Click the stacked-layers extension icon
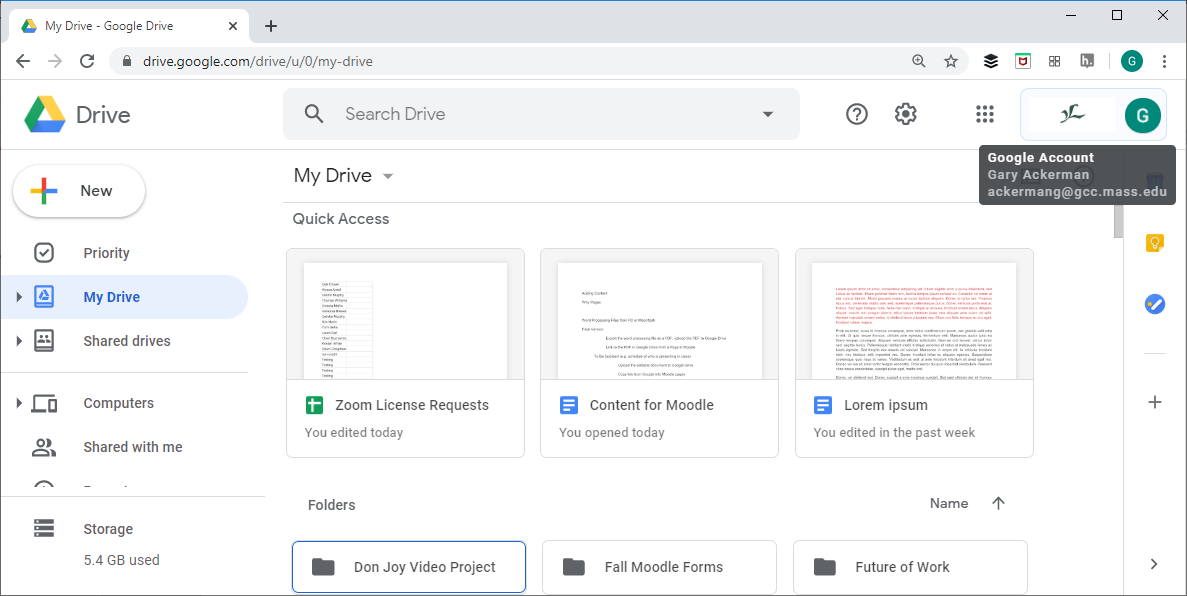The image size is (1187, 596). tap(990, 61)
